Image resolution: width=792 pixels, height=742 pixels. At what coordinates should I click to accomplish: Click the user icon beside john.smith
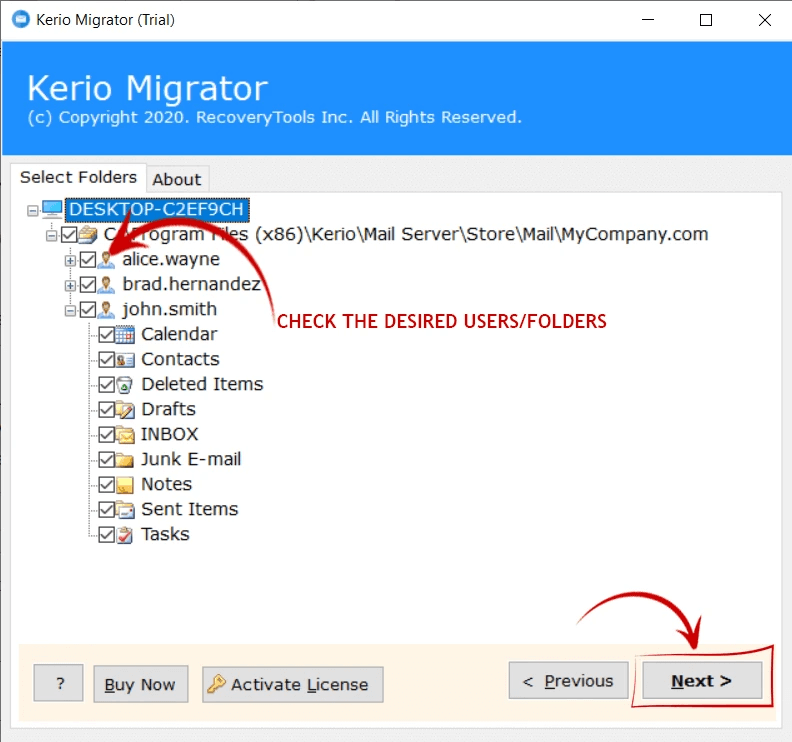click(106, 310)
